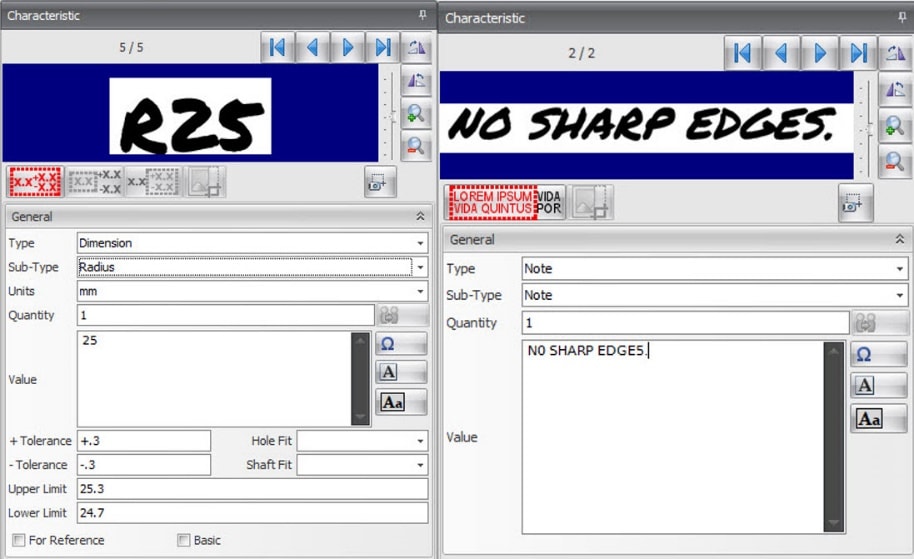914x559 pixels.
Task: Click the Aa case button in right panel
Action: pyautogui.click(x=866, y=419)
